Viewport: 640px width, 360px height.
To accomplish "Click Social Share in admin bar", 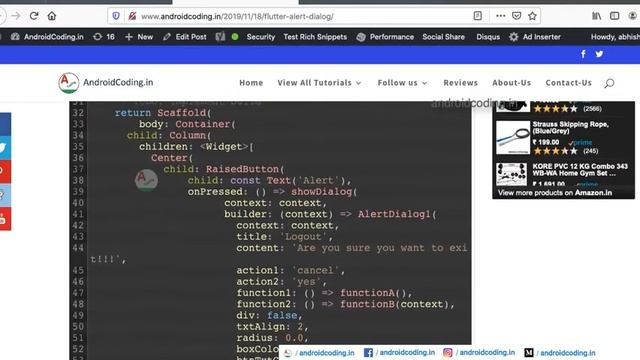I will (x=444, y=37).
